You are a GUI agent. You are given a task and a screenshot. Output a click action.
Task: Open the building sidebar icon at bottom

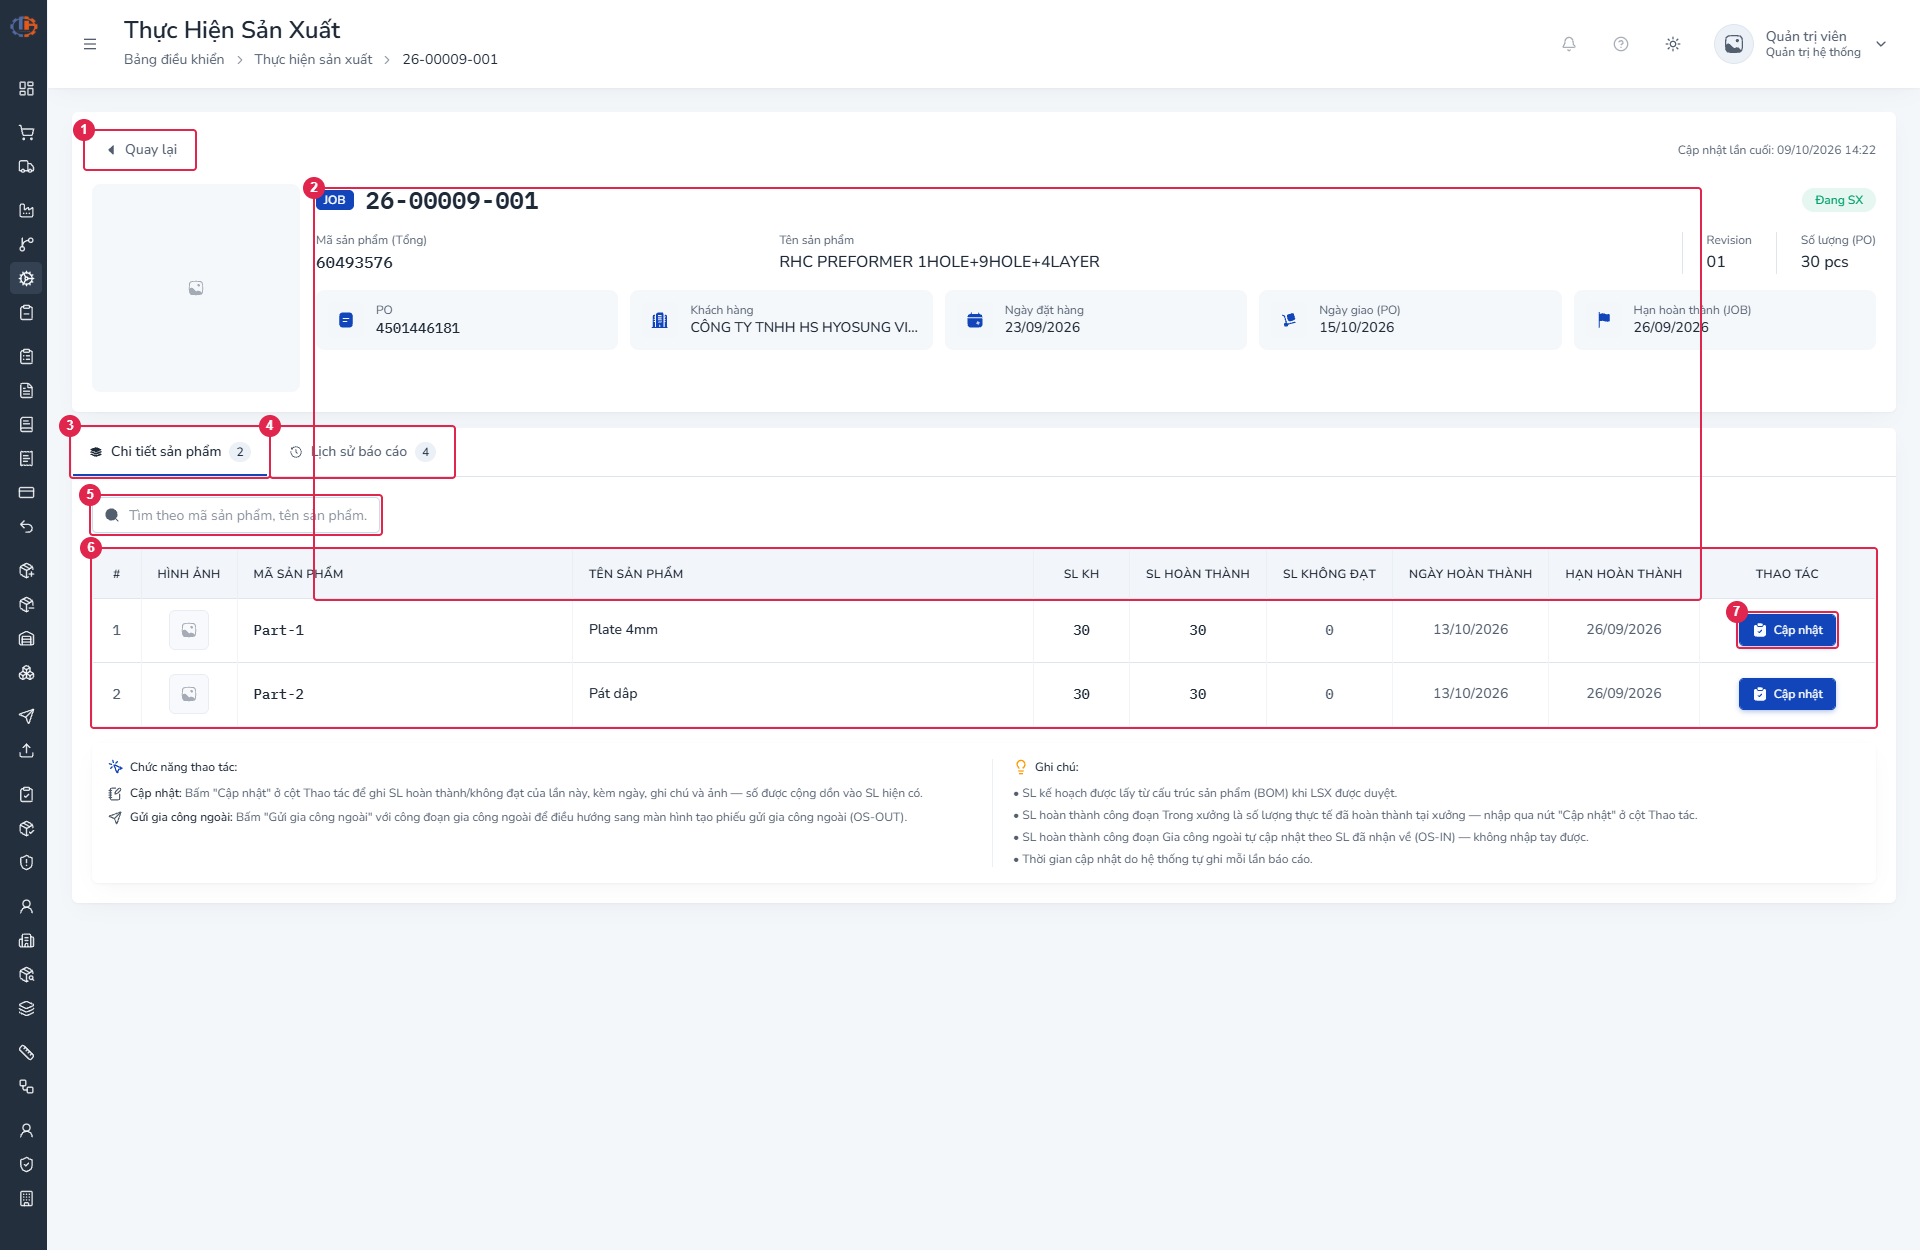(x=26, y=1198)
